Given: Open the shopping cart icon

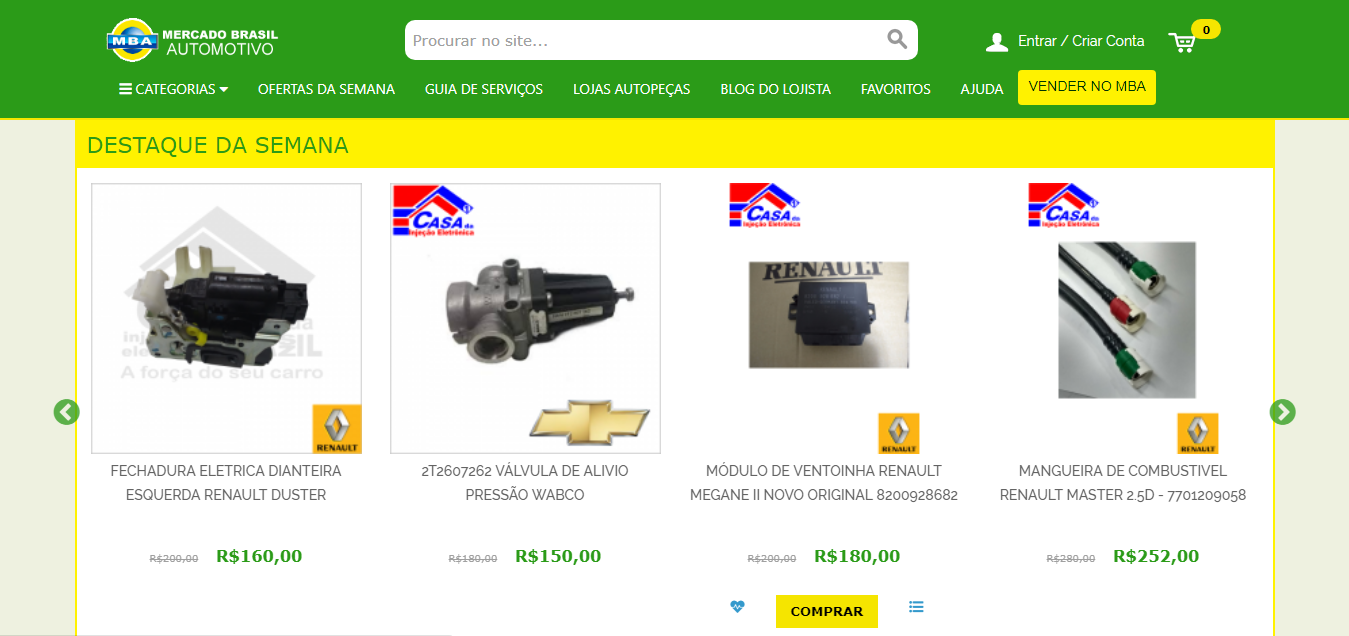Looking at the screenshot, I should click(1183, 42).
